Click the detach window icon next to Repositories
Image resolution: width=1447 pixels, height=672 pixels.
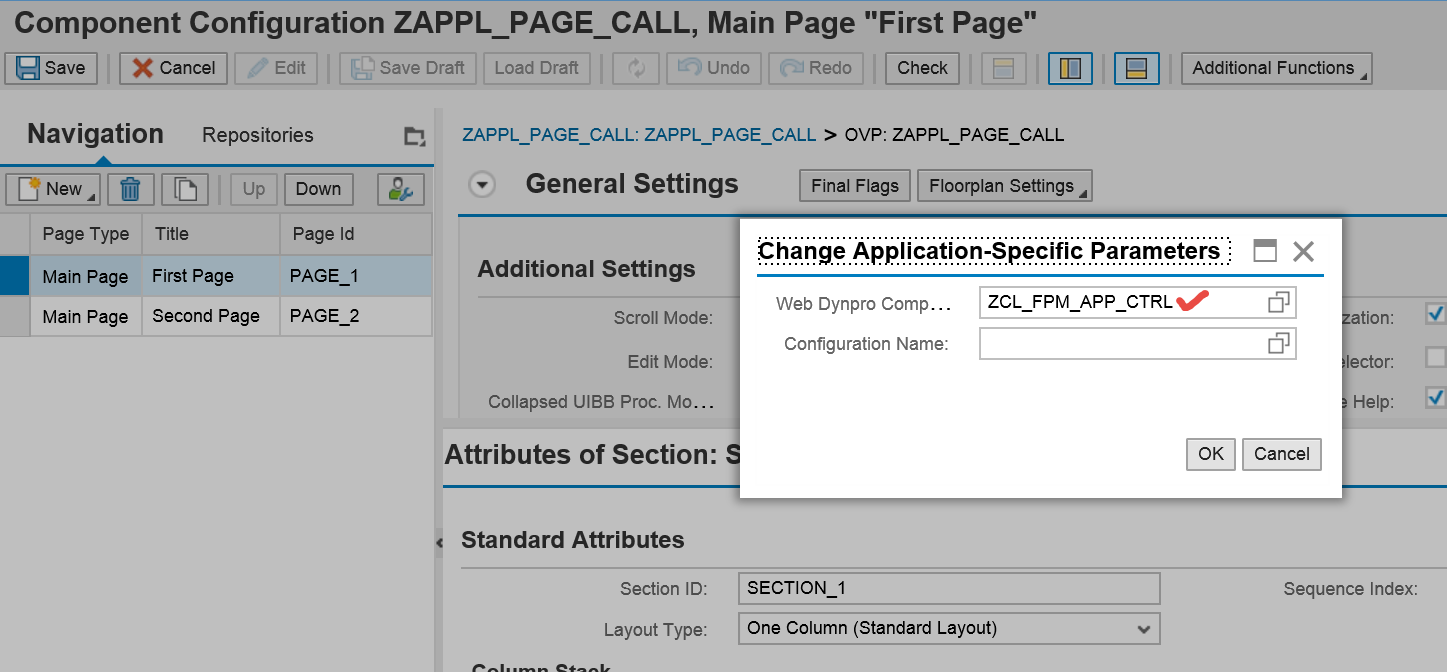coord(414,135)
